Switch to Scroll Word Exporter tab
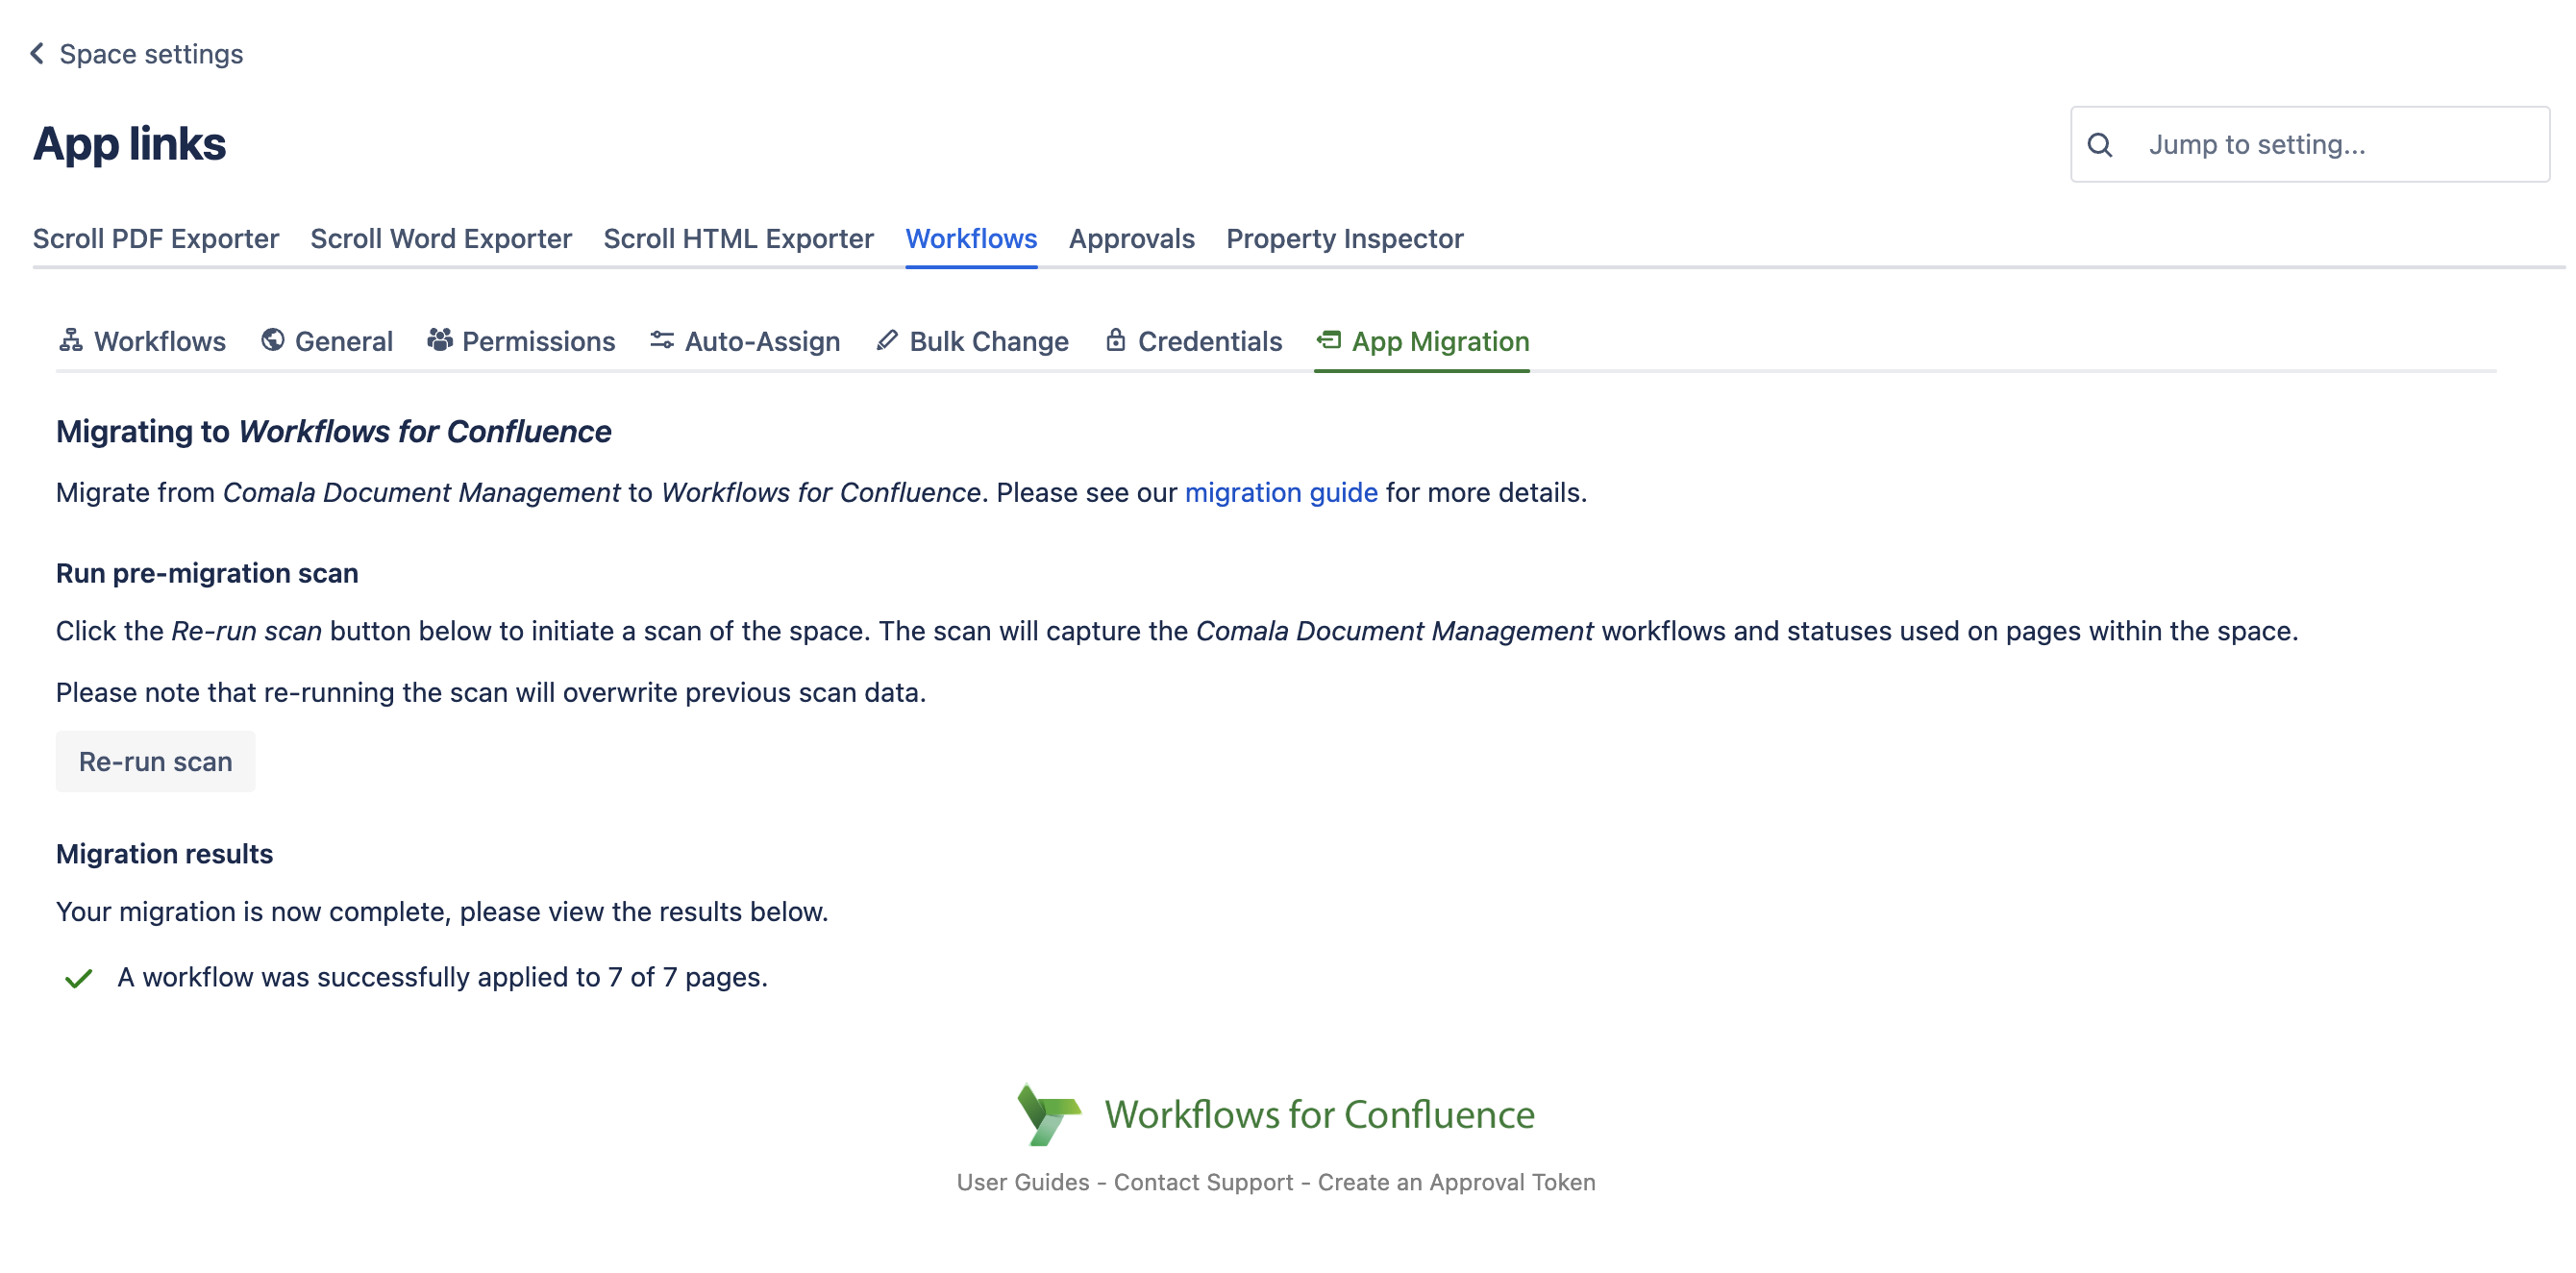 pos(440,239)
